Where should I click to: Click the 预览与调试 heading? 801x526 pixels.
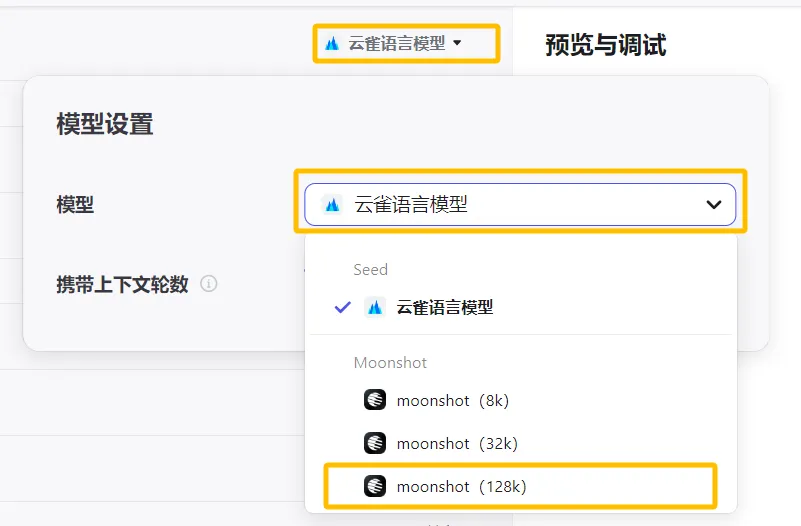tap(606, 44)
